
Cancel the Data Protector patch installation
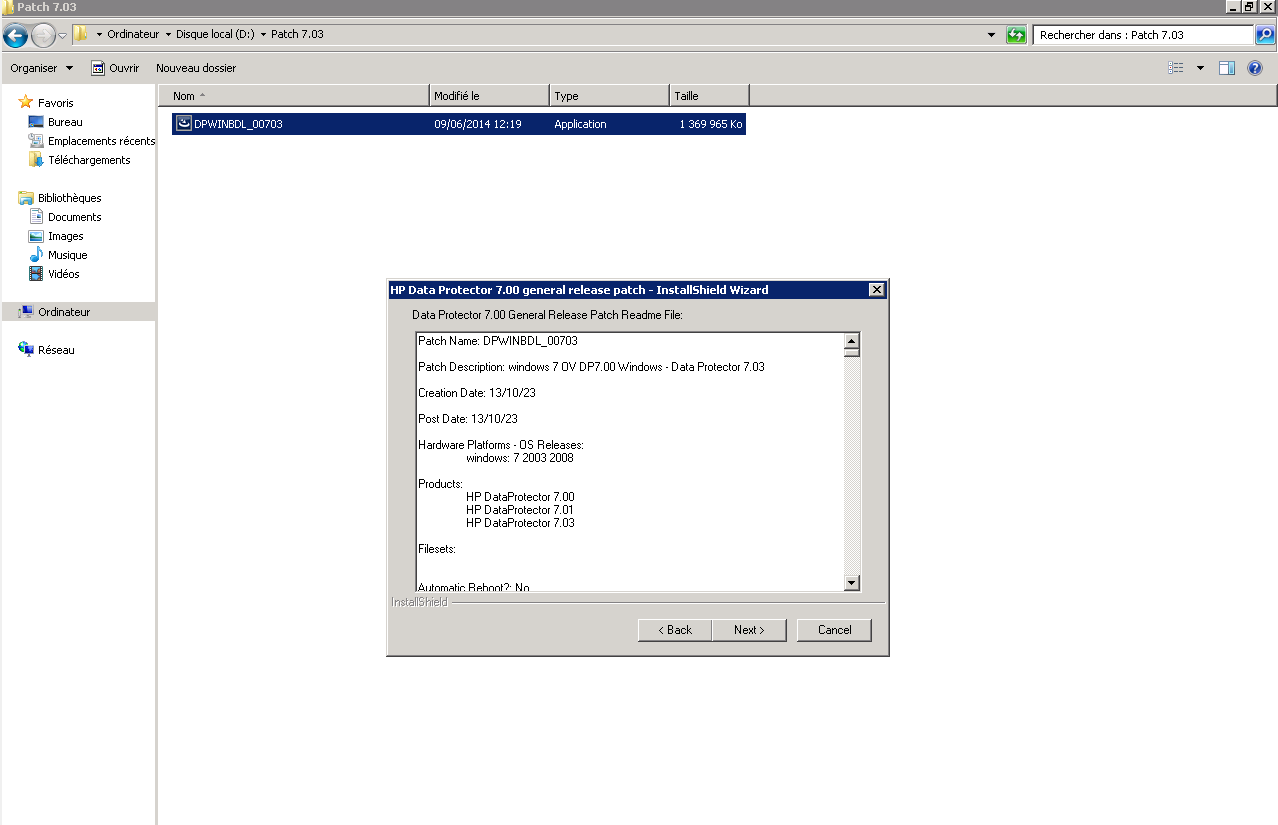pyautogui.click(x=833, y=630)
